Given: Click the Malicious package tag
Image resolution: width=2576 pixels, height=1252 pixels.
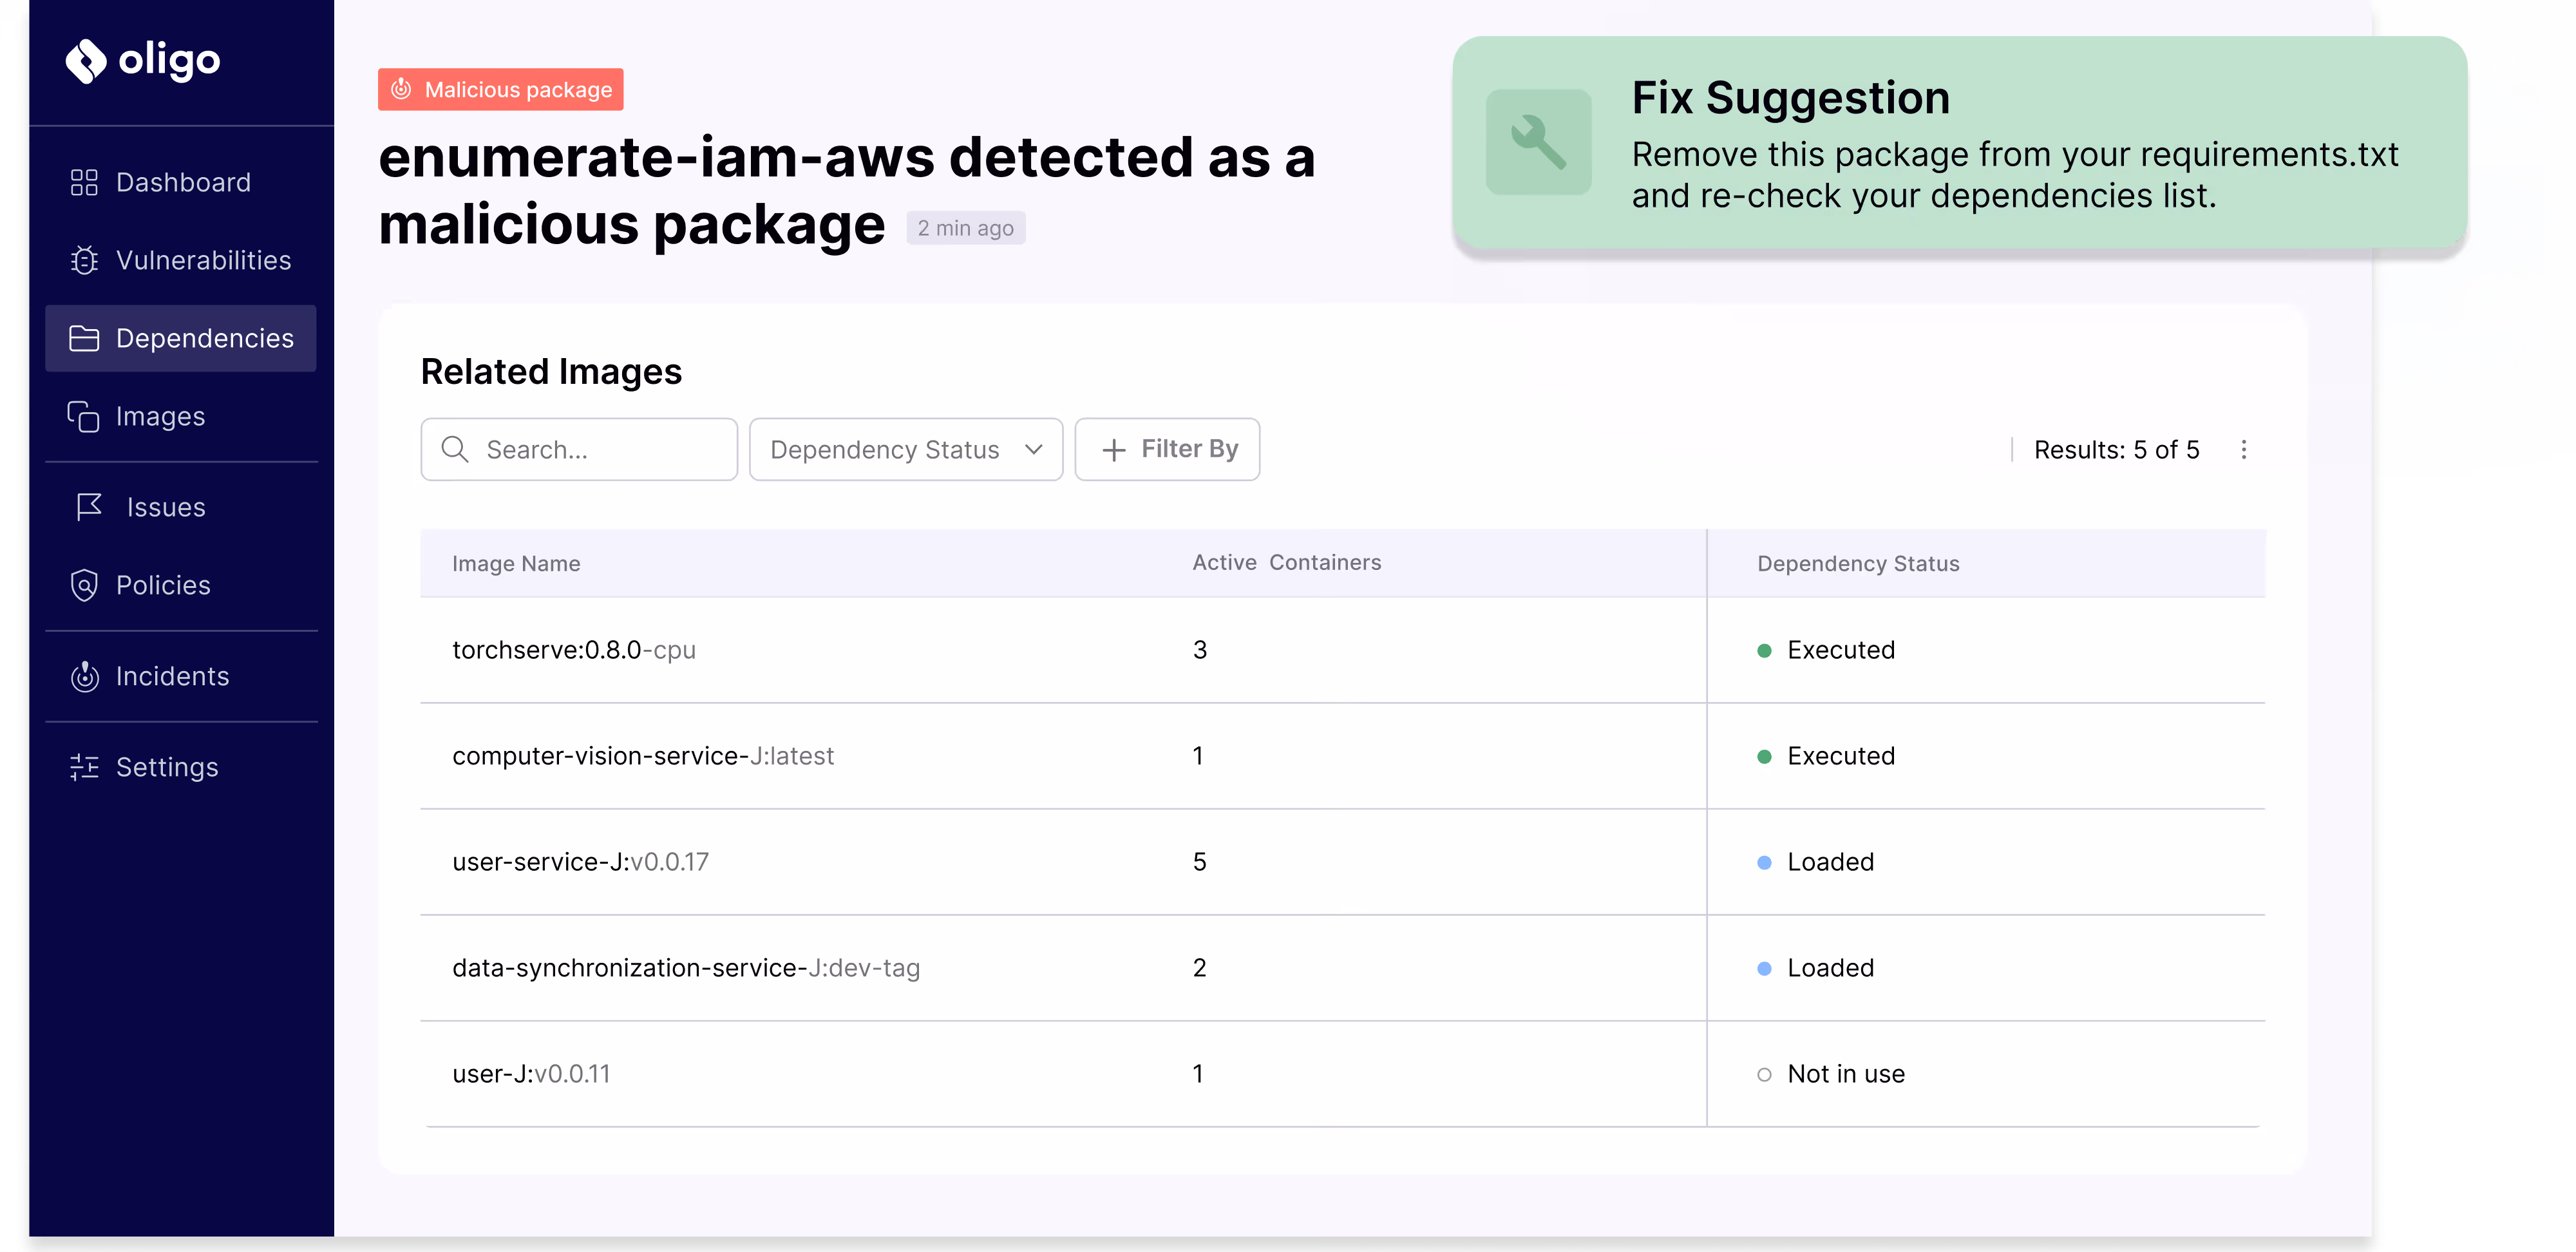Looking at the screenshot, I should click(501, 89).
